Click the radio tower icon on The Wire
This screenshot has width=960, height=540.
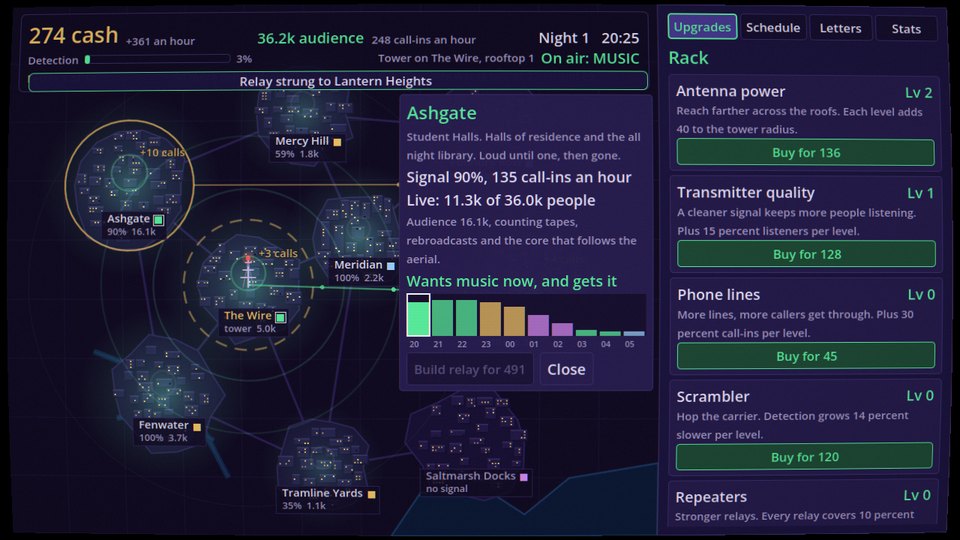point(248,271)
